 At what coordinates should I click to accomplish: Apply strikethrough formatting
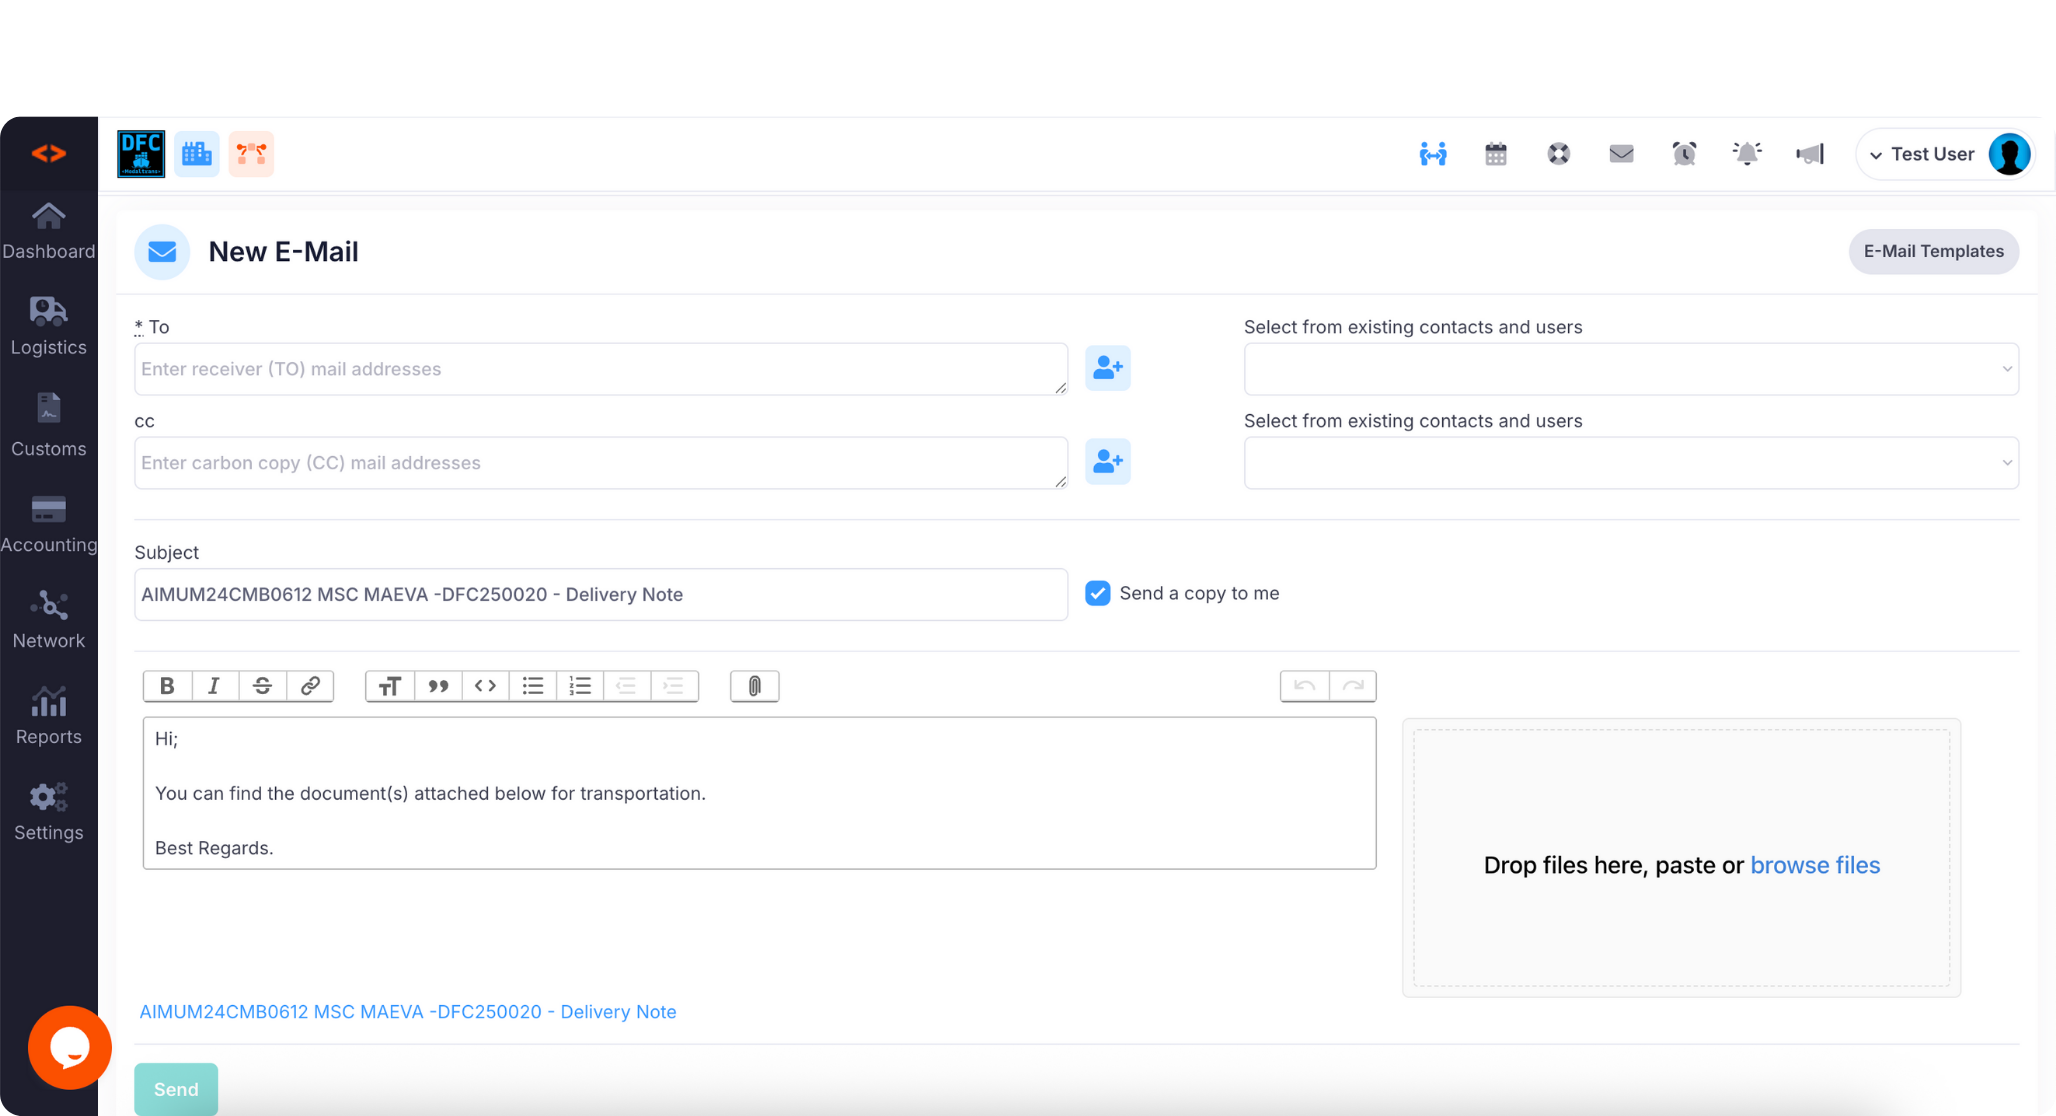[x=262, y=686]
